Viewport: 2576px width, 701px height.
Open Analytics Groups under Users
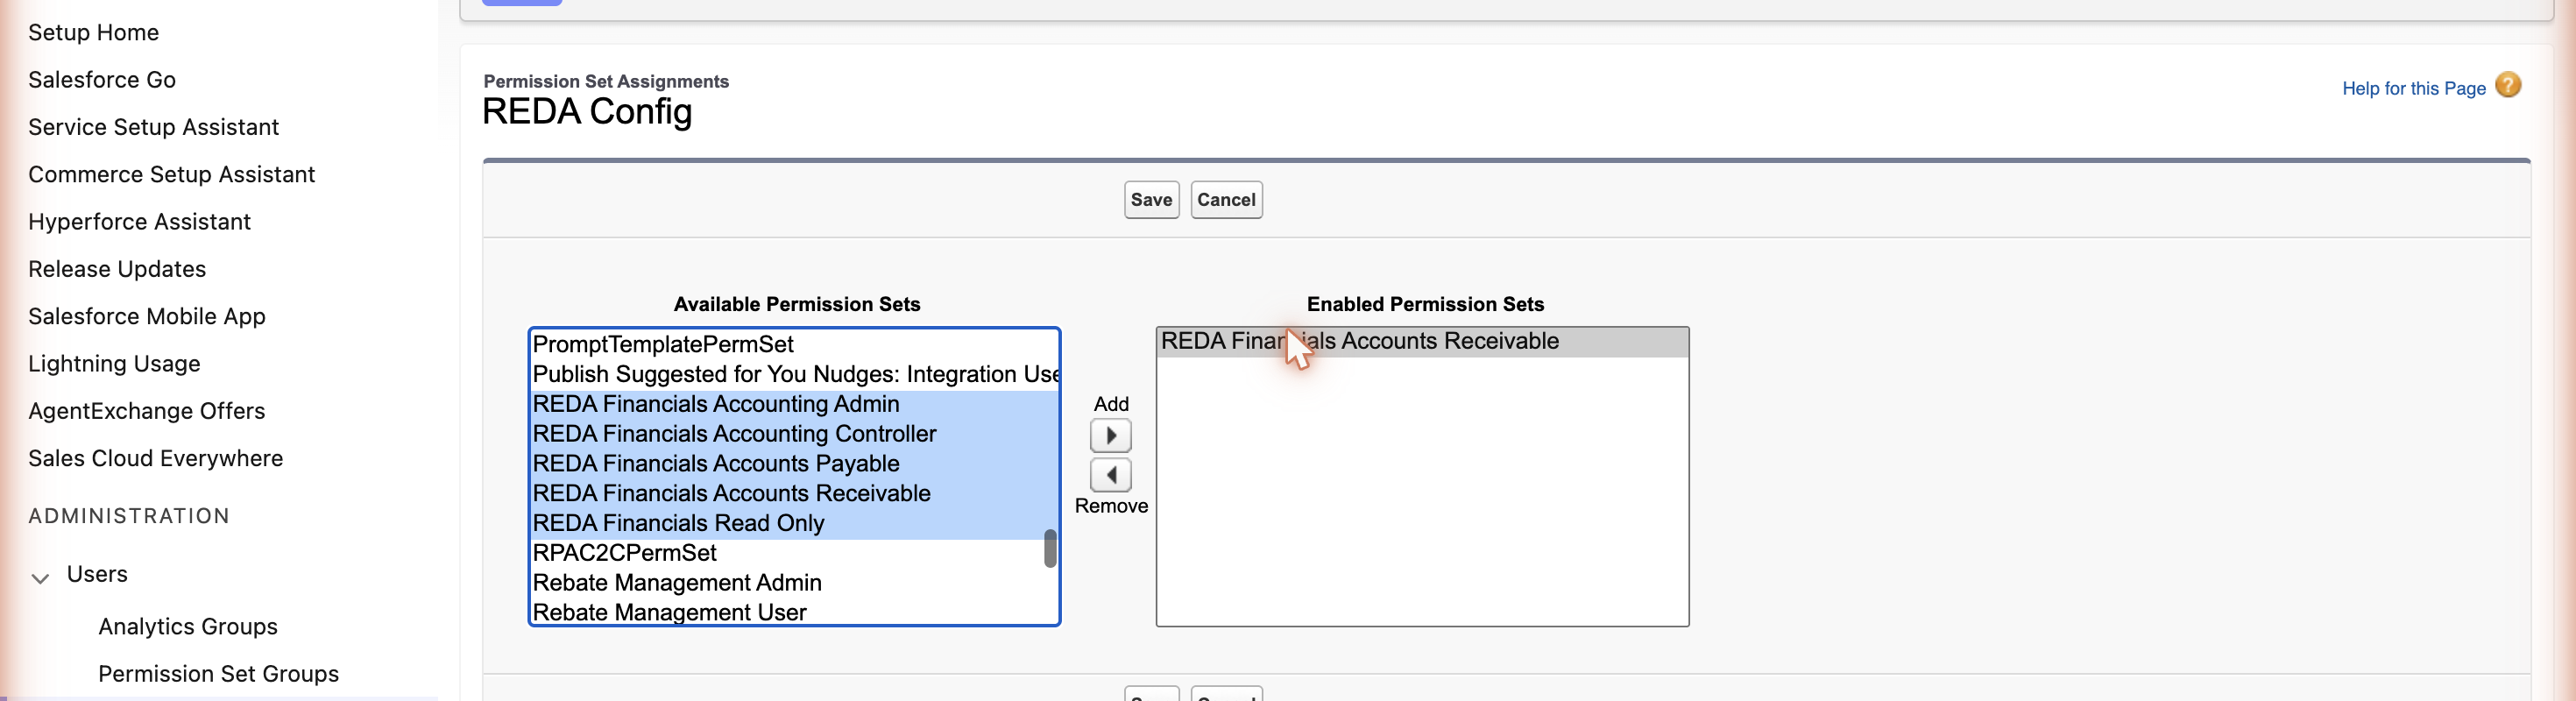188,627
